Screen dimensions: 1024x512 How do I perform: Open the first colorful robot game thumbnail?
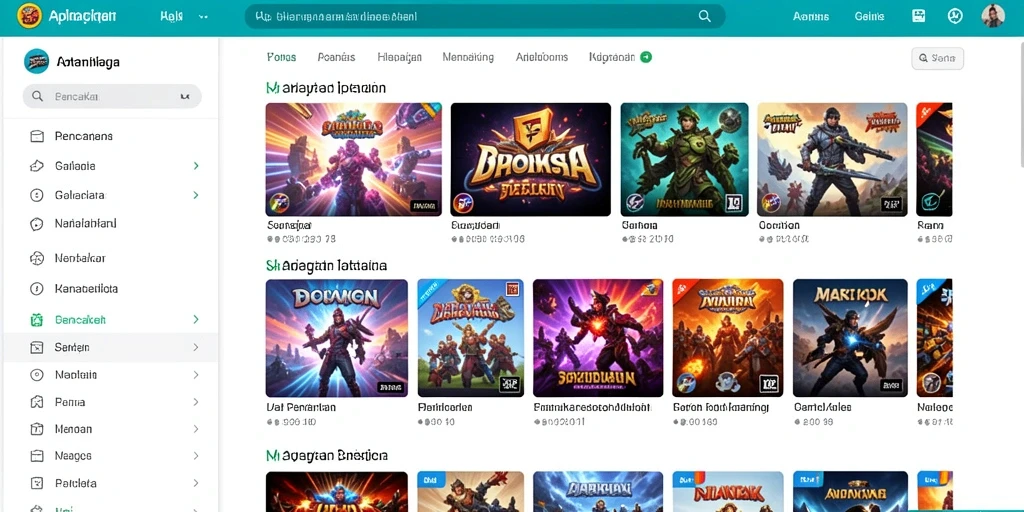click(353, 159)
